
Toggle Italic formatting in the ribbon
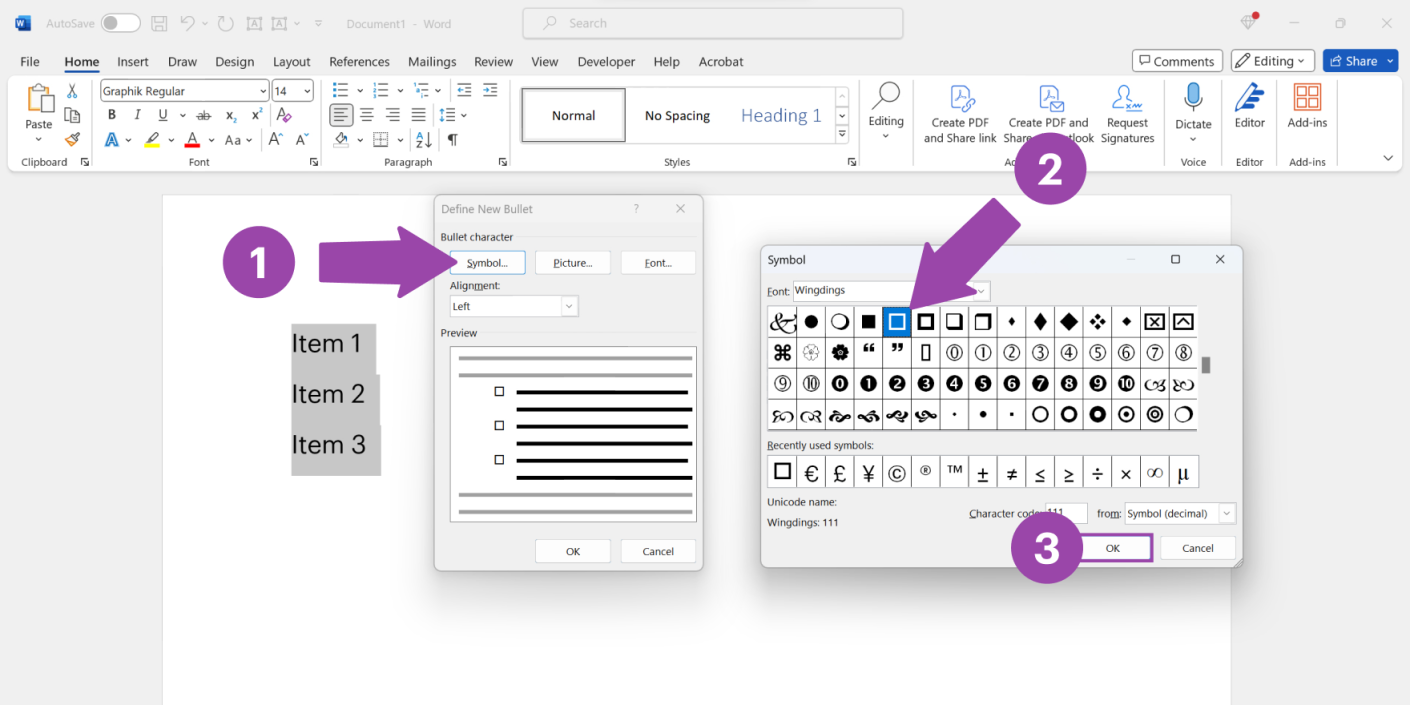point(137,115)
